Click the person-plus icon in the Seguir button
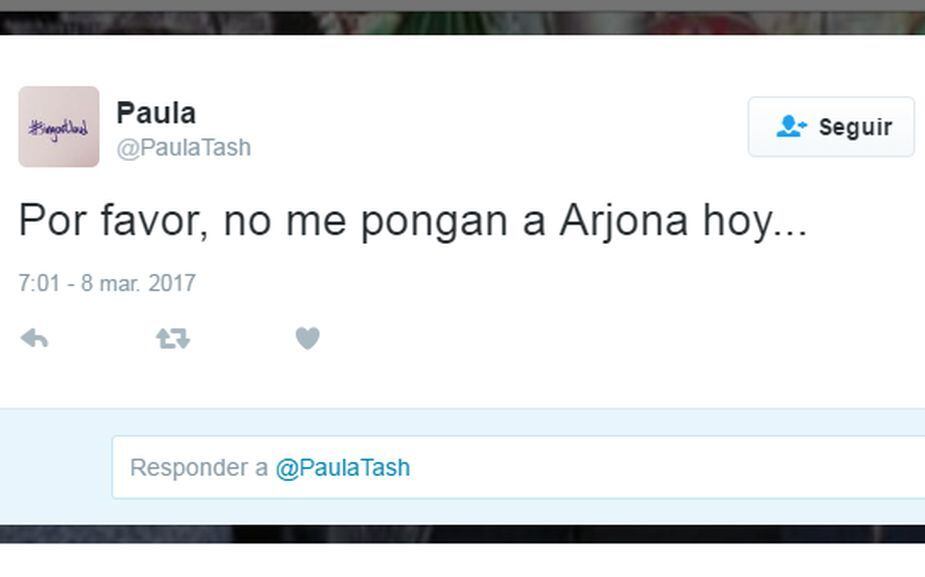Image resolution: width=925 pixels, height=577 pixels. 791,126
